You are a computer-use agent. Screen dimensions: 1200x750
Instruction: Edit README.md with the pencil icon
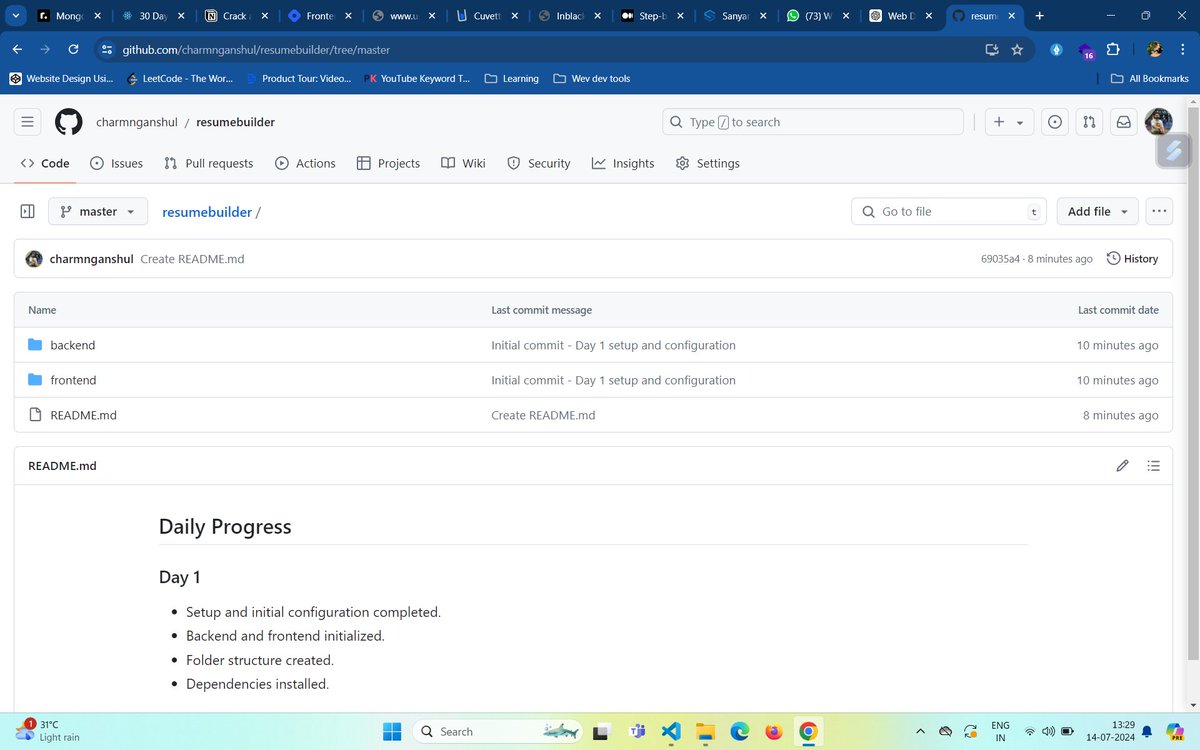click(x=1122, y=466)
